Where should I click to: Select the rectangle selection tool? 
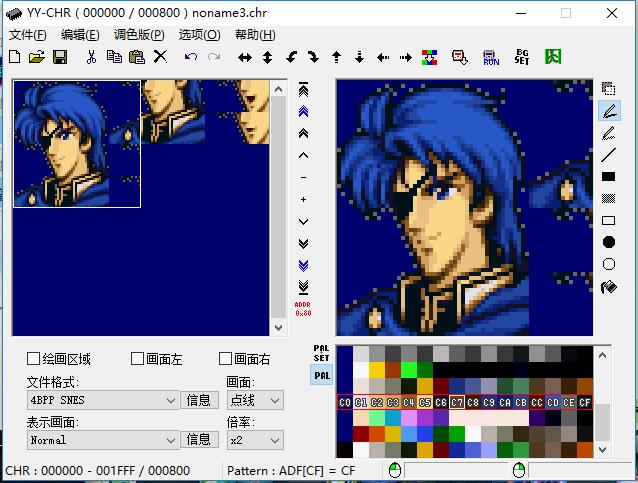click(608, 88)
